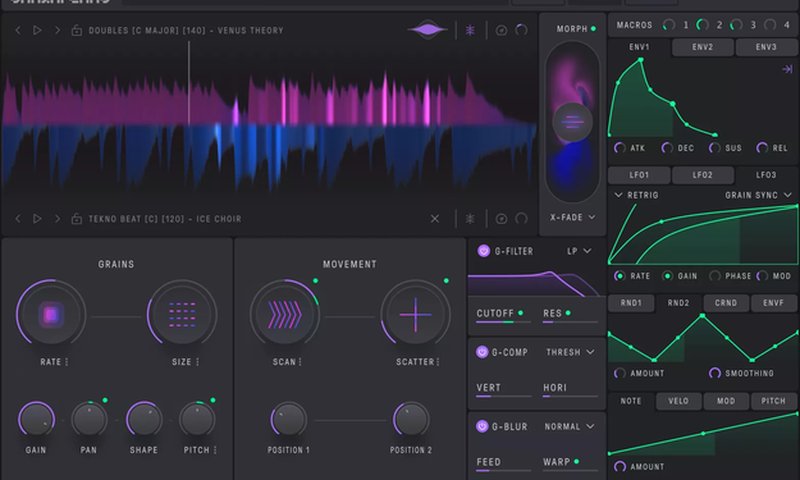The image size is (800, 480).
Task: Click the purple waveform shape icon
Action: click(x=428, y=31)
